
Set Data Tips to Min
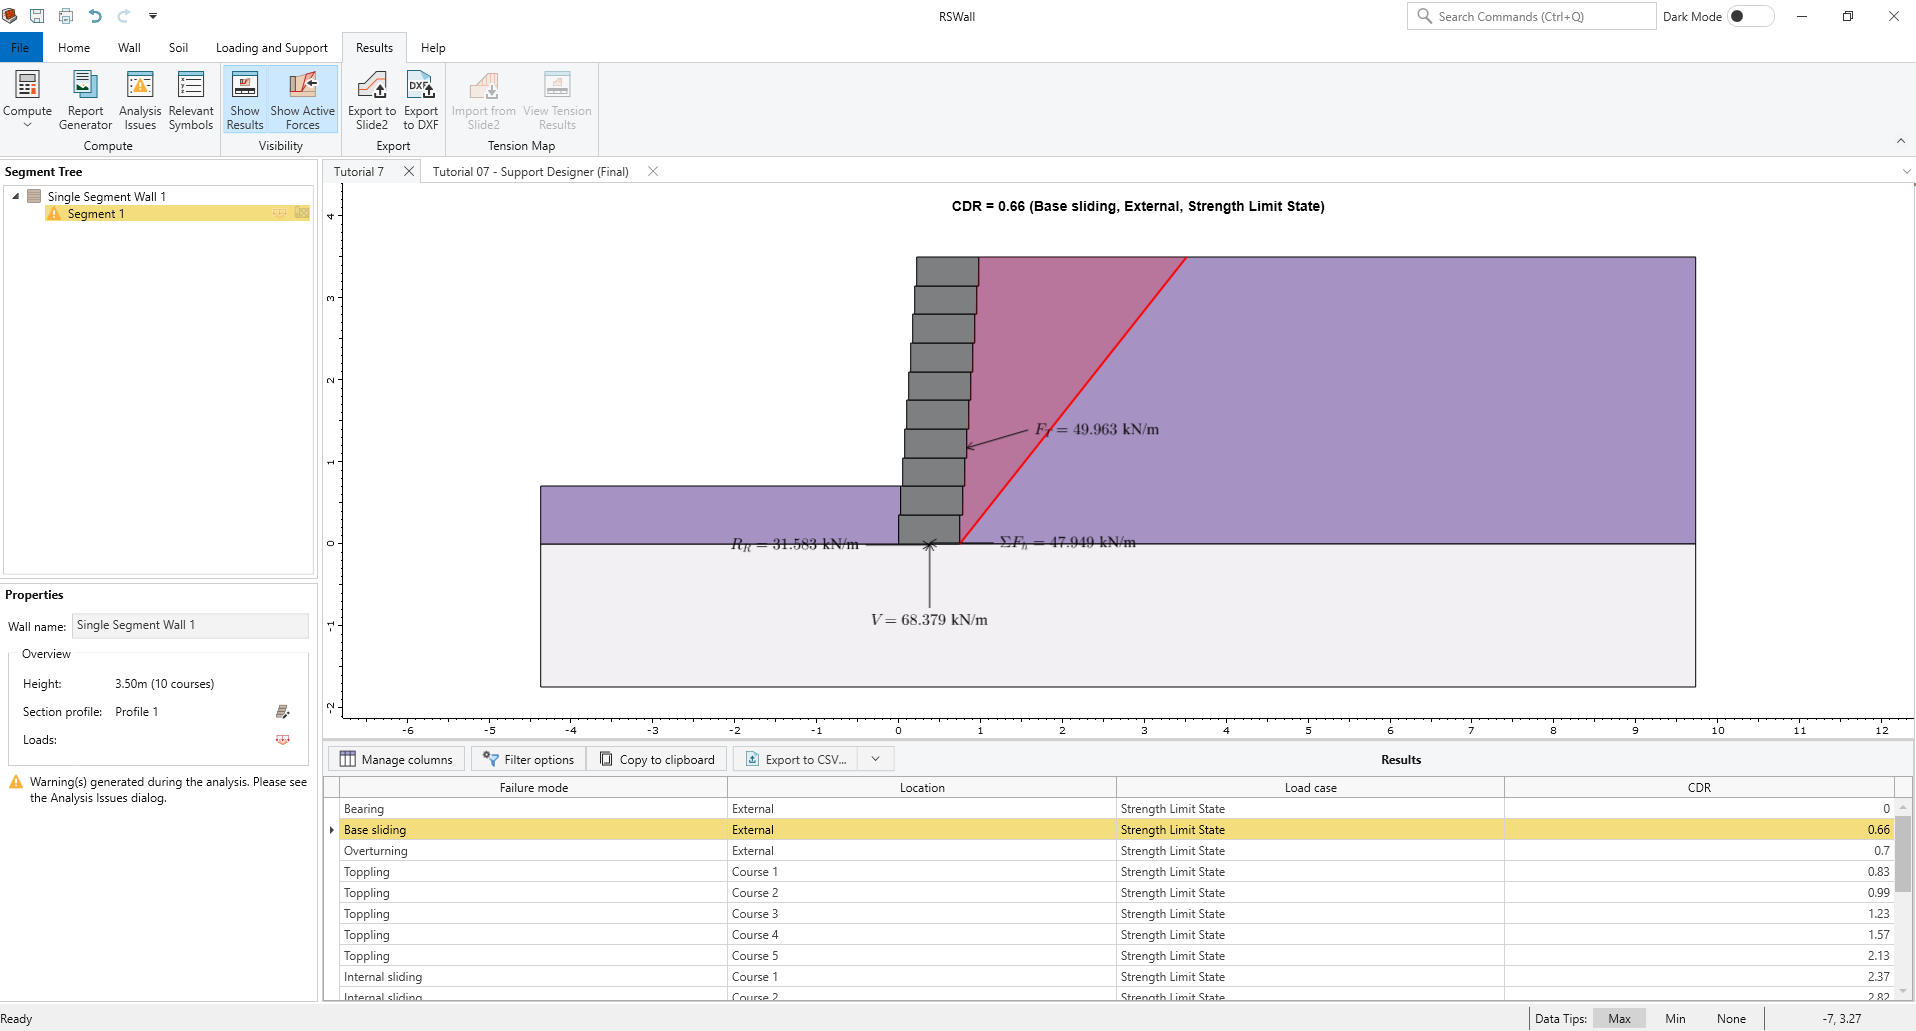(1675, 1019)
